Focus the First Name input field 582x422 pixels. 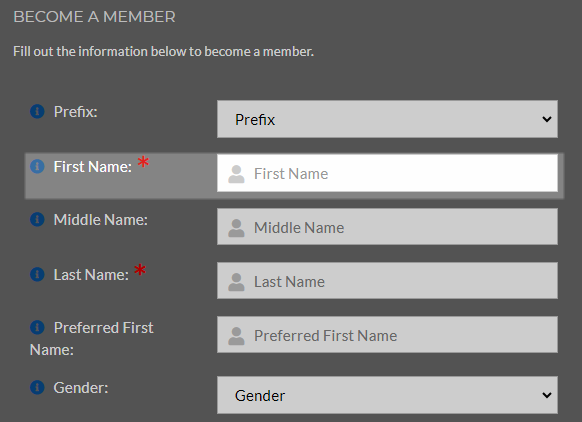(x=387, y=173)
